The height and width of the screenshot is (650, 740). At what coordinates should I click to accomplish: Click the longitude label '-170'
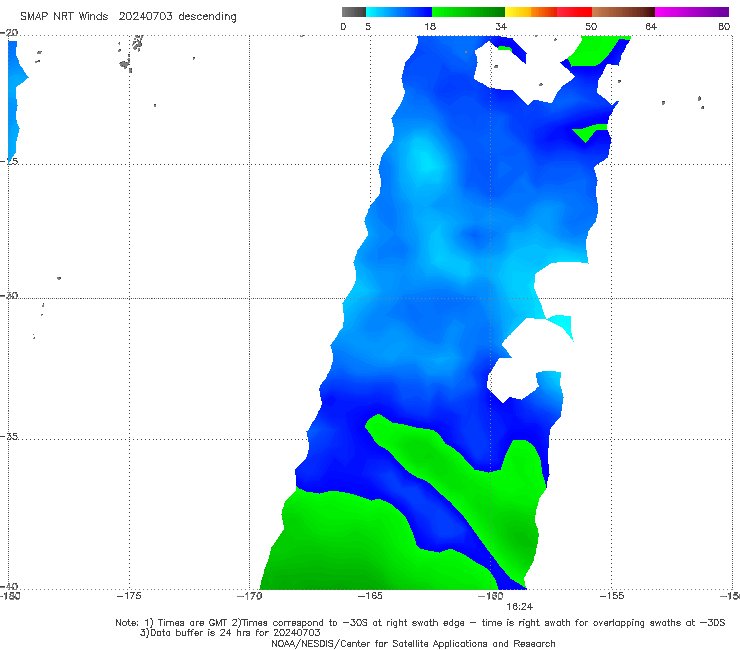click(x=250, y=596)
